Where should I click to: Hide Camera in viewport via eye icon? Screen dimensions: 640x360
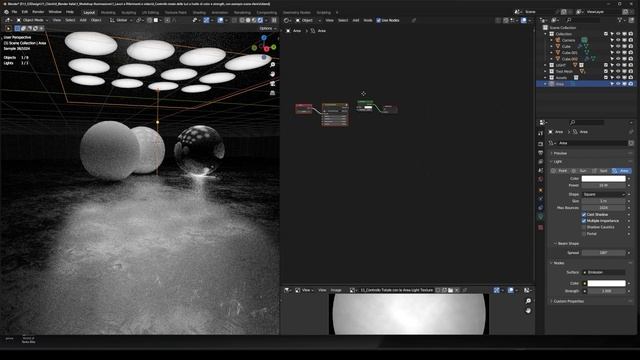[x=618, y=40]
